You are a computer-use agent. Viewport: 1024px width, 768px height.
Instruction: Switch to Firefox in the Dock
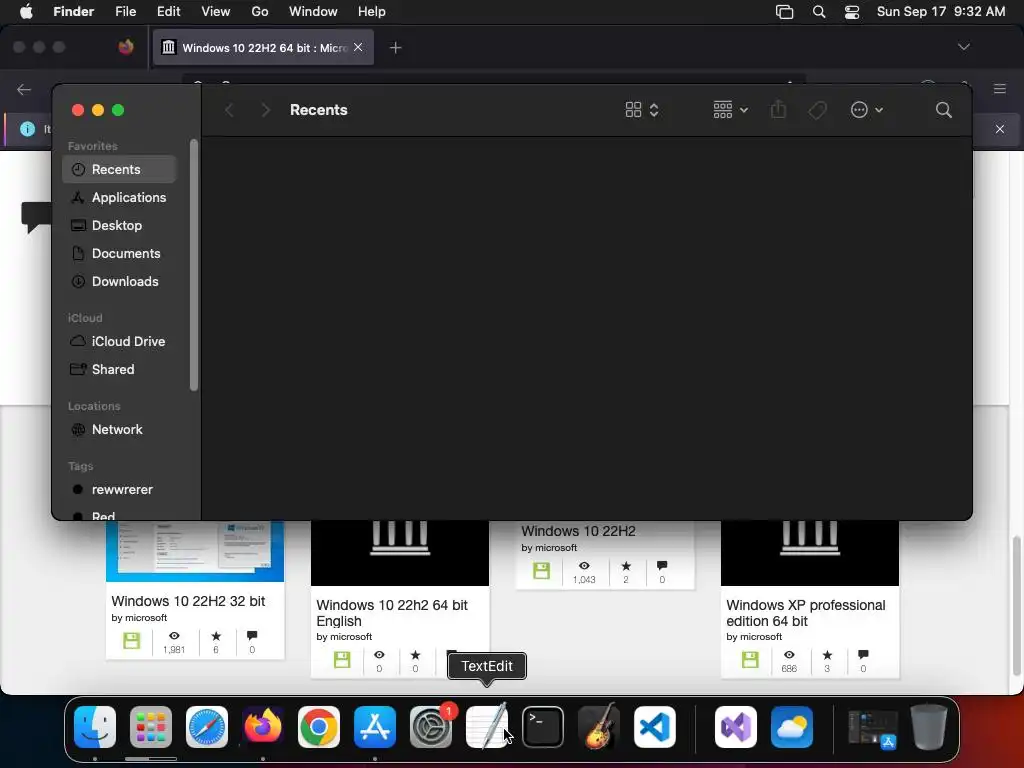click(263, 727)
